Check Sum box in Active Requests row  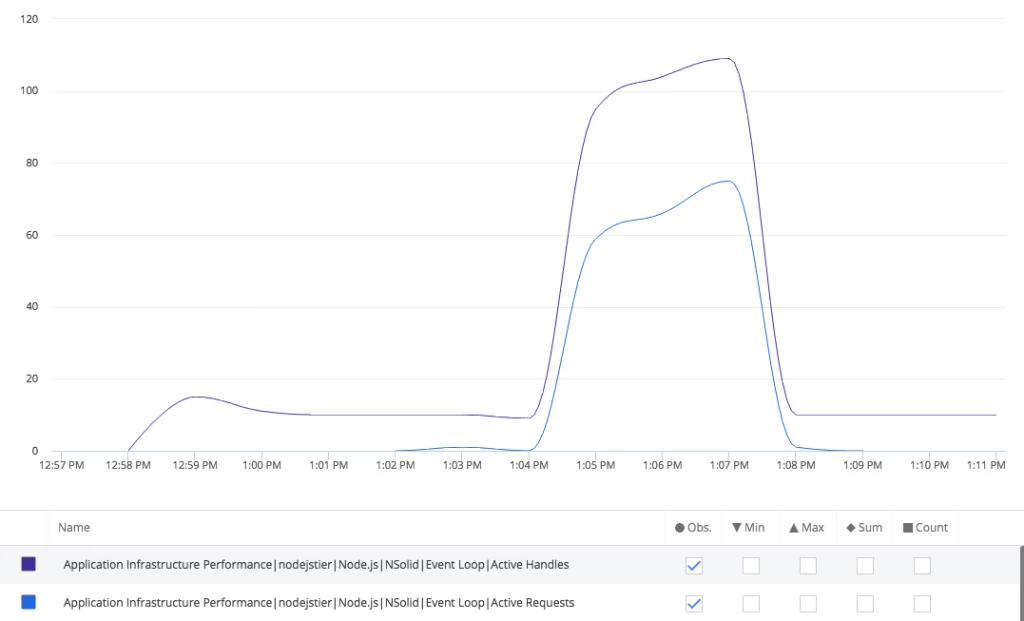point(865,604)
